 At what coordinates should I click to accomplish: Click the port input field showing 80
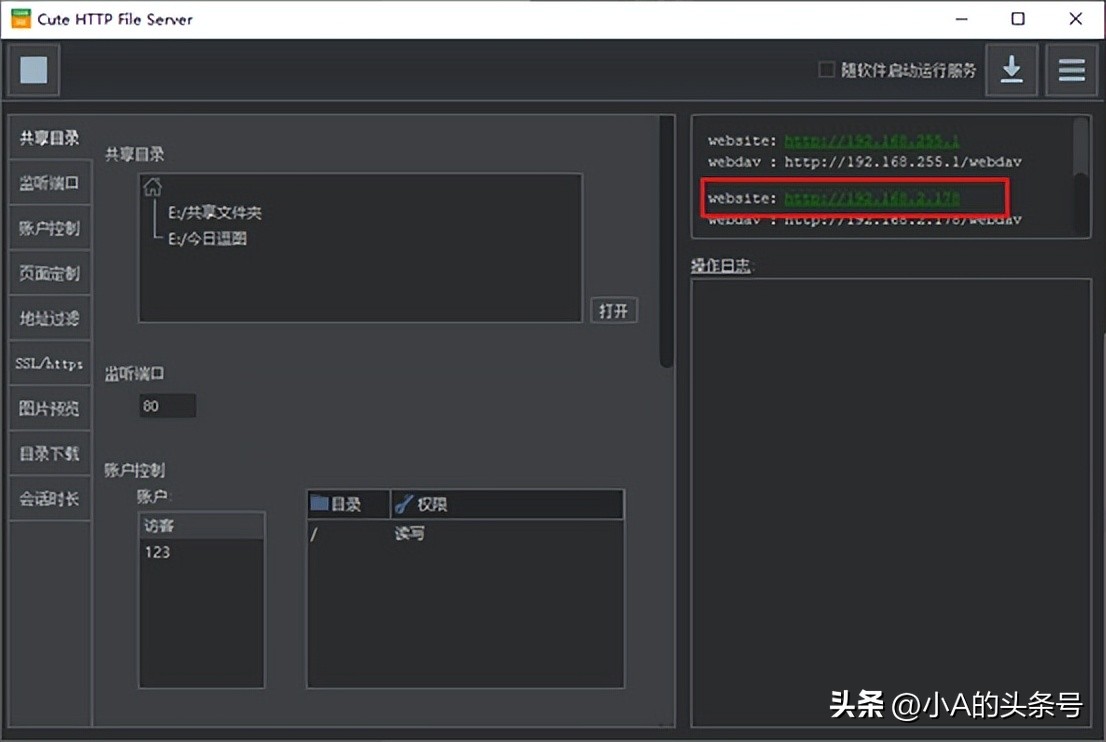[166, 405]
